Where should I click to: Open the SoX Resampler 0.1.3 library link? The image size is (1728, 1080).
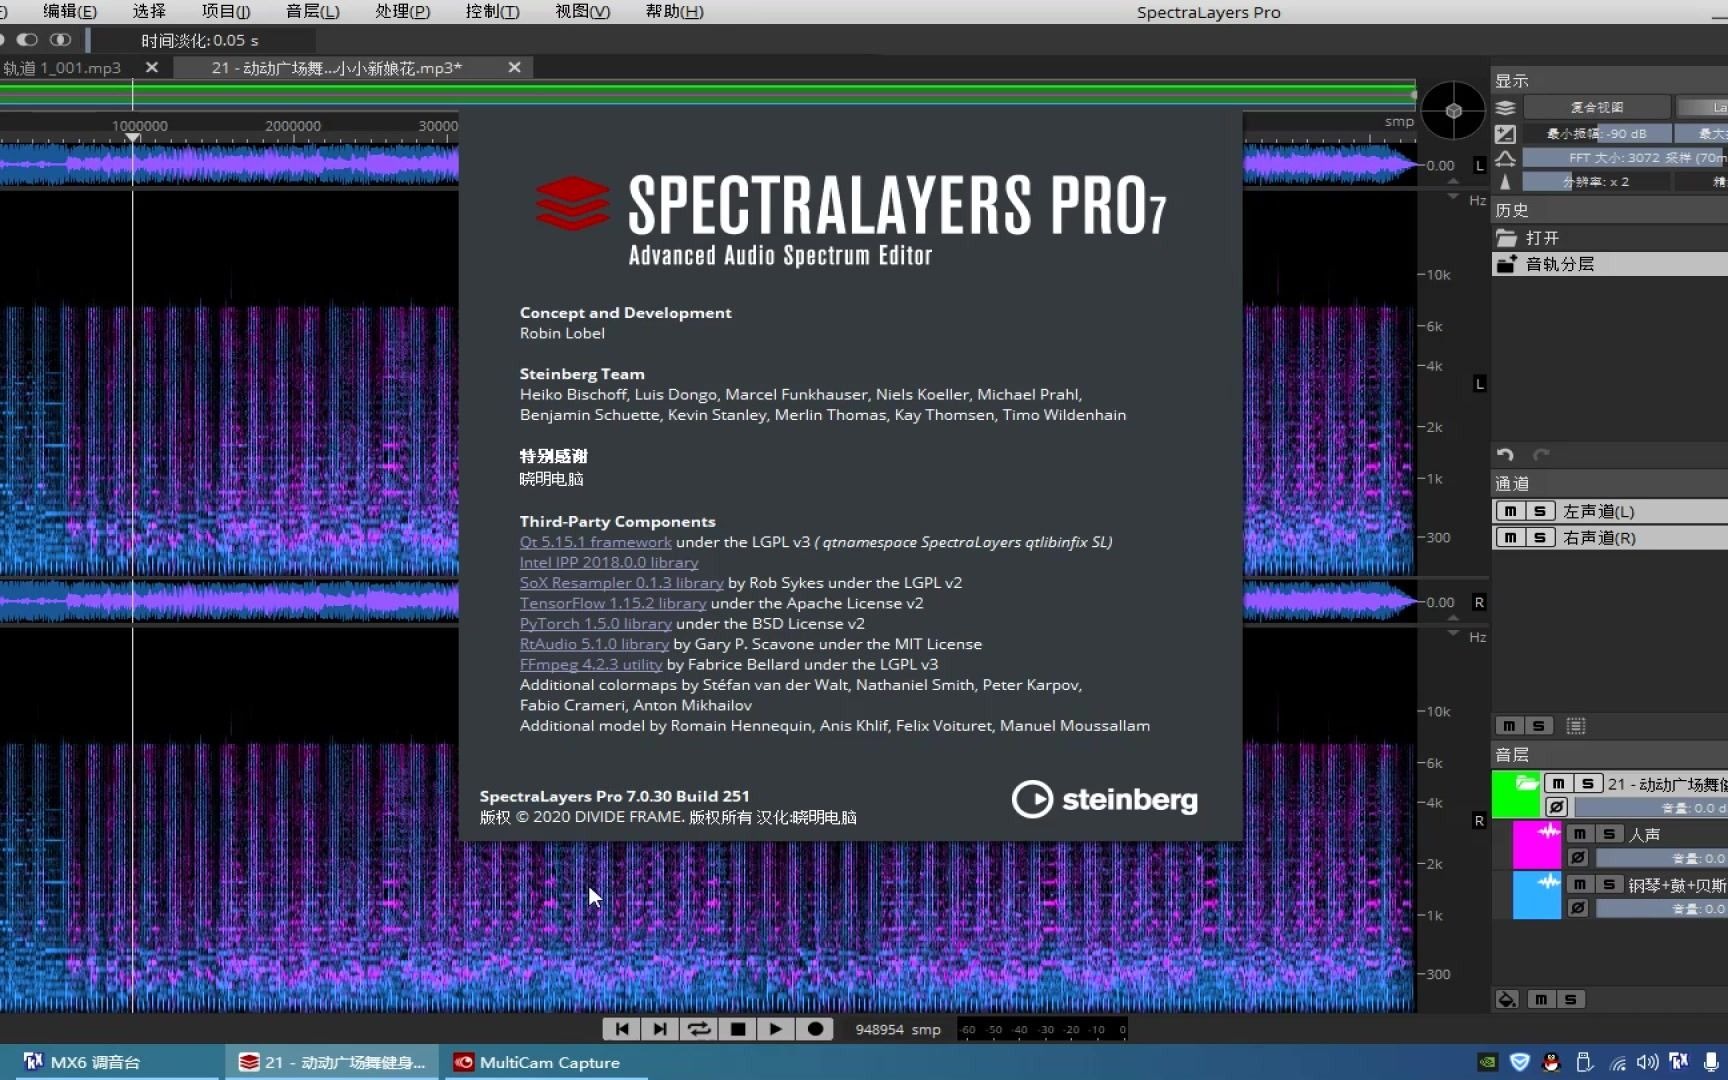click(621, 582)
